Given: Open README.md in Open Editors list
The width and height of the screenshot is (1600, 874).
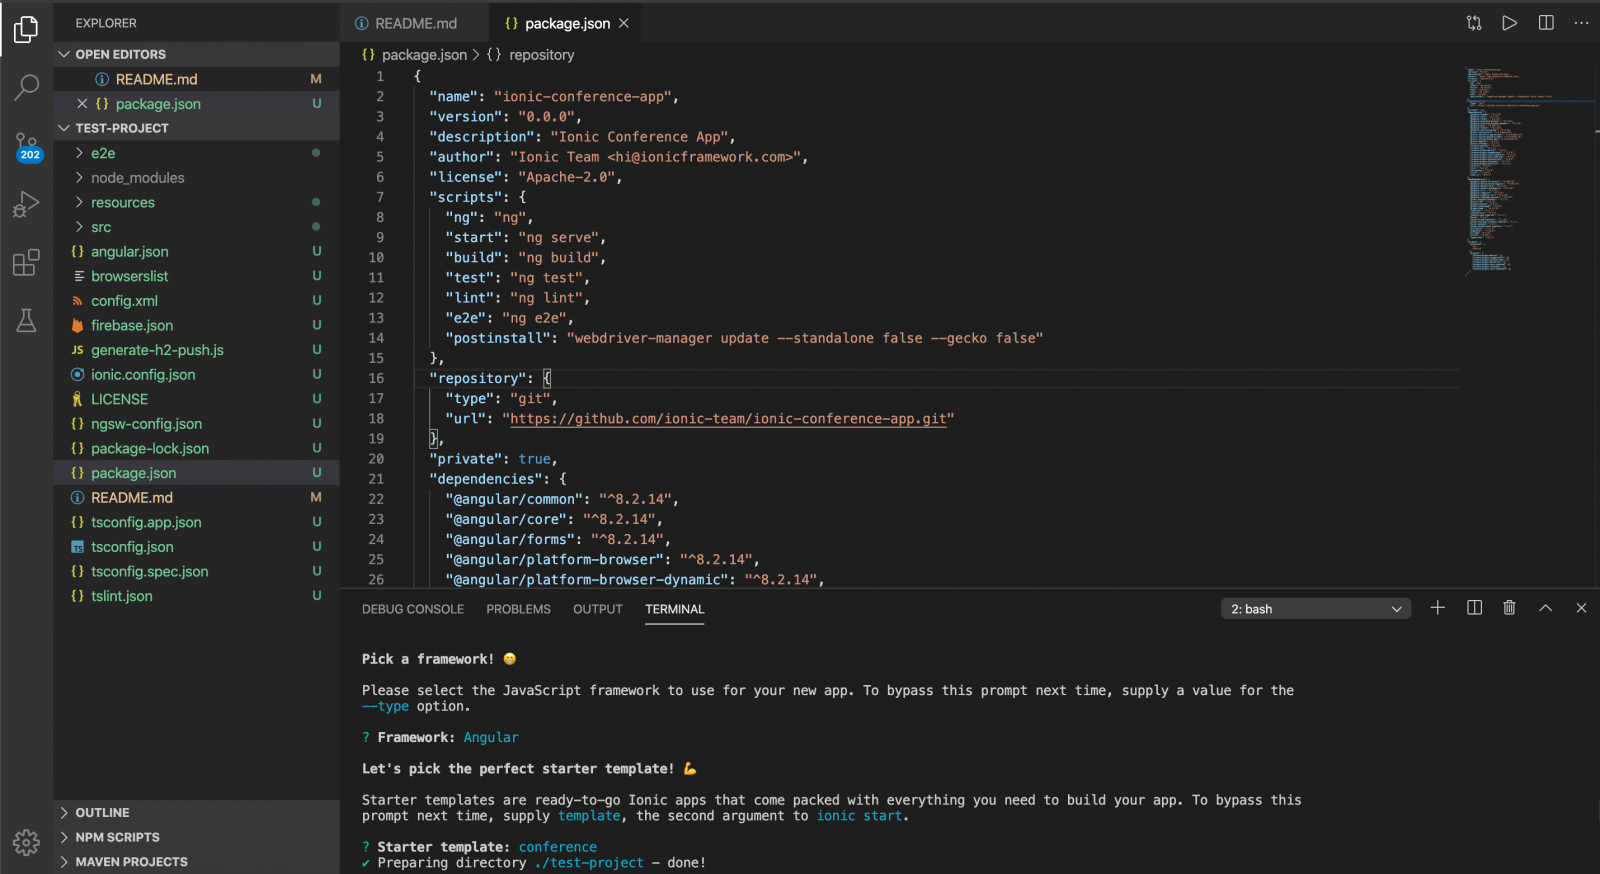Looking at the screenshot, I should (196, 79).
